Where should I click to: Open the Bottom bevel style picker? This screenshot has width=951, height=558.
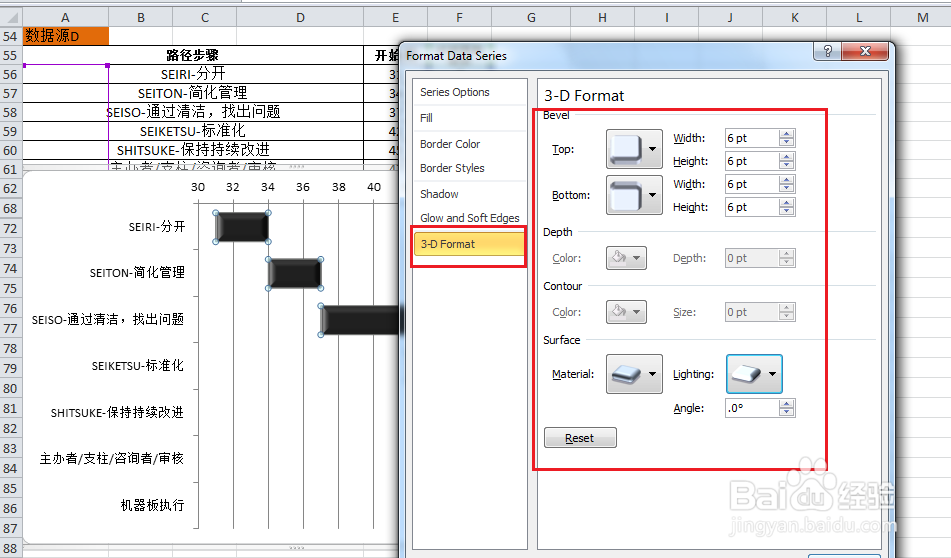tap(634, 195)
